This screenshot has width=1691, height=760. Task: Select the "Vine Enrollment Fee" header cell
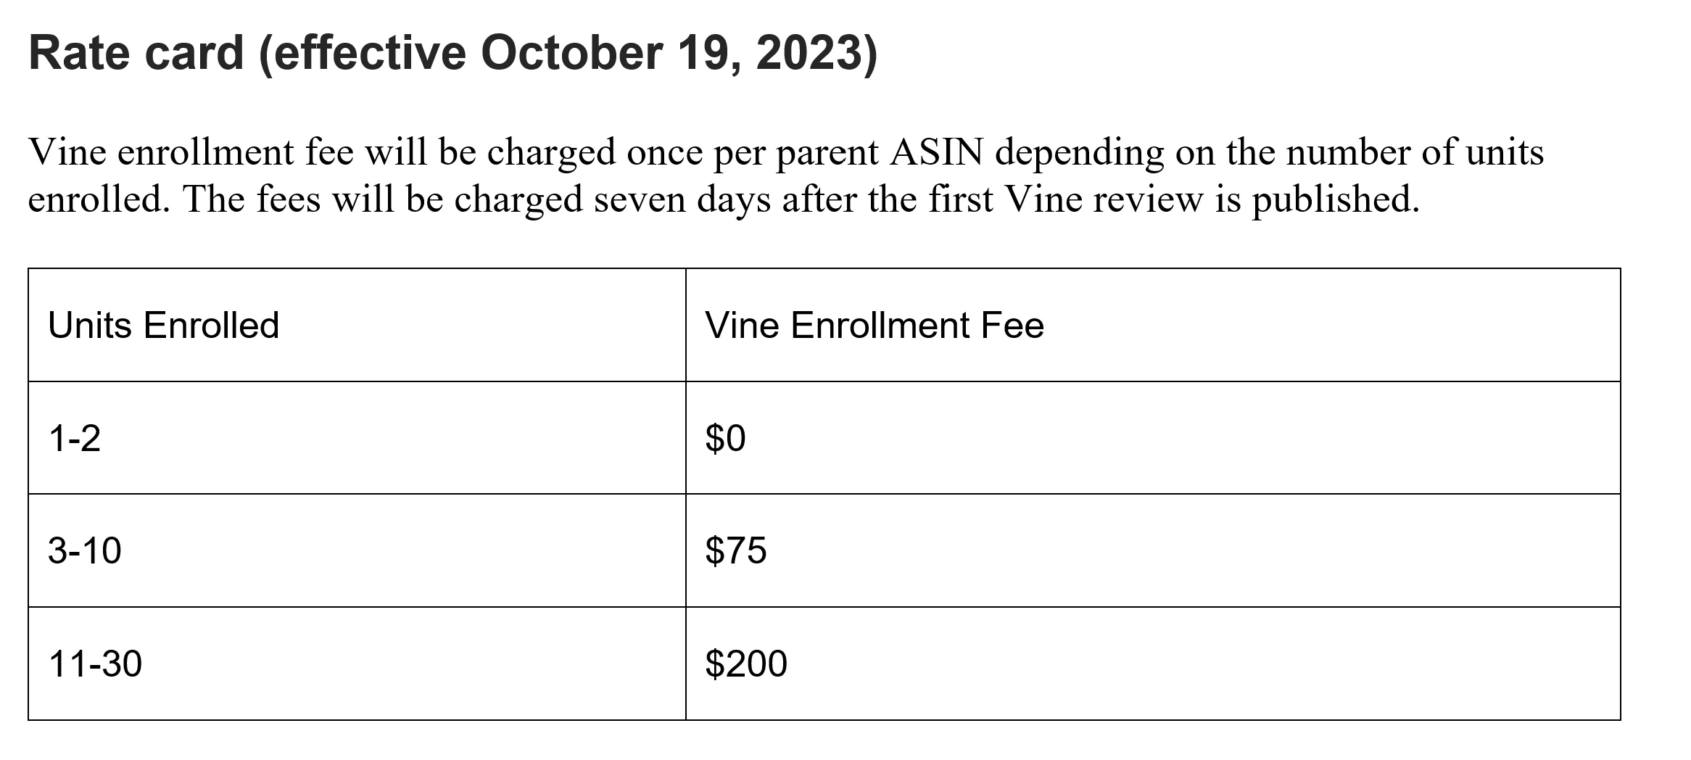coord(874,326)
